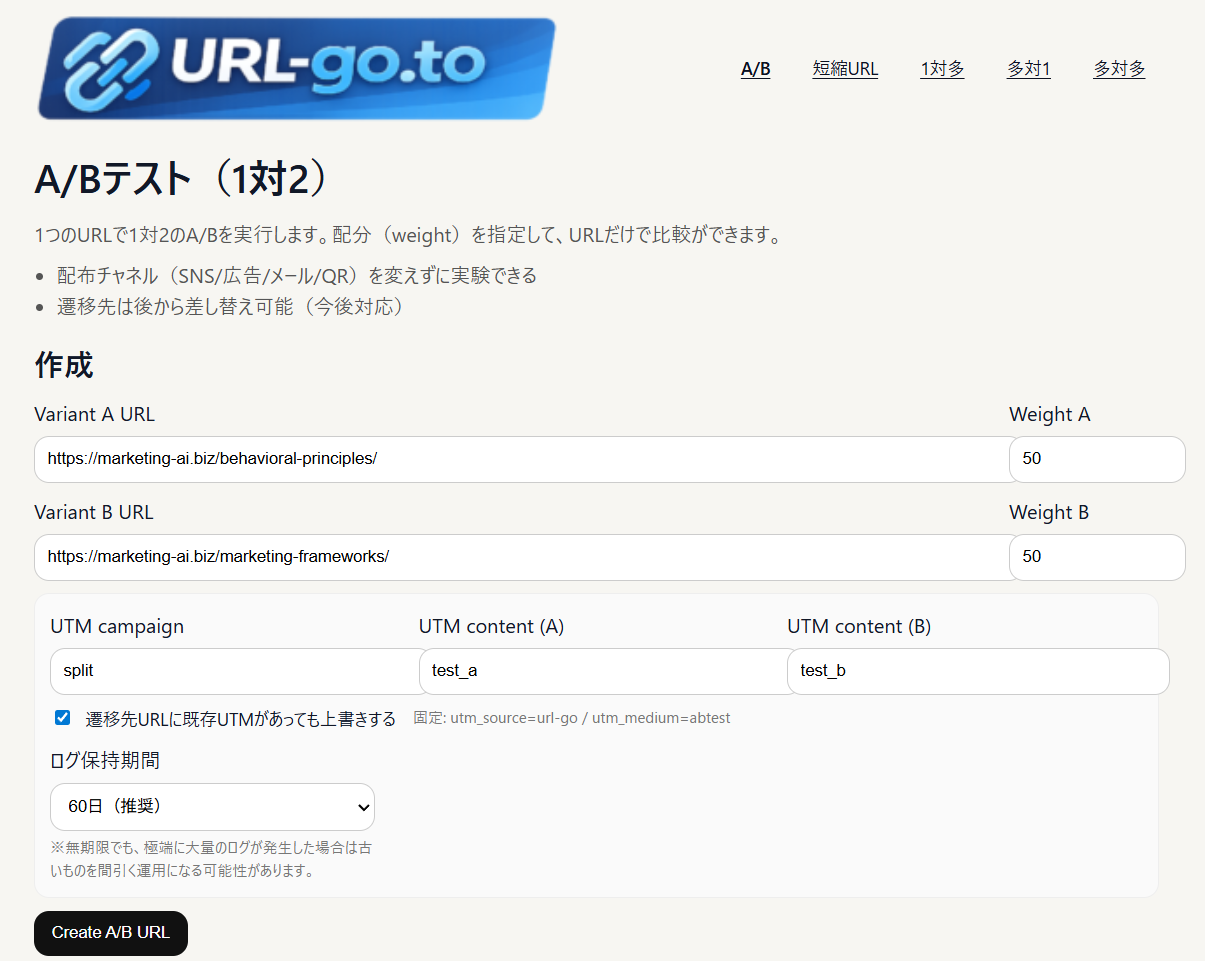Click the 遷移先URLに既存UTM checkbox label
Image resolution: width=1205 pixels, height=961 pixels.
point(240,719)
